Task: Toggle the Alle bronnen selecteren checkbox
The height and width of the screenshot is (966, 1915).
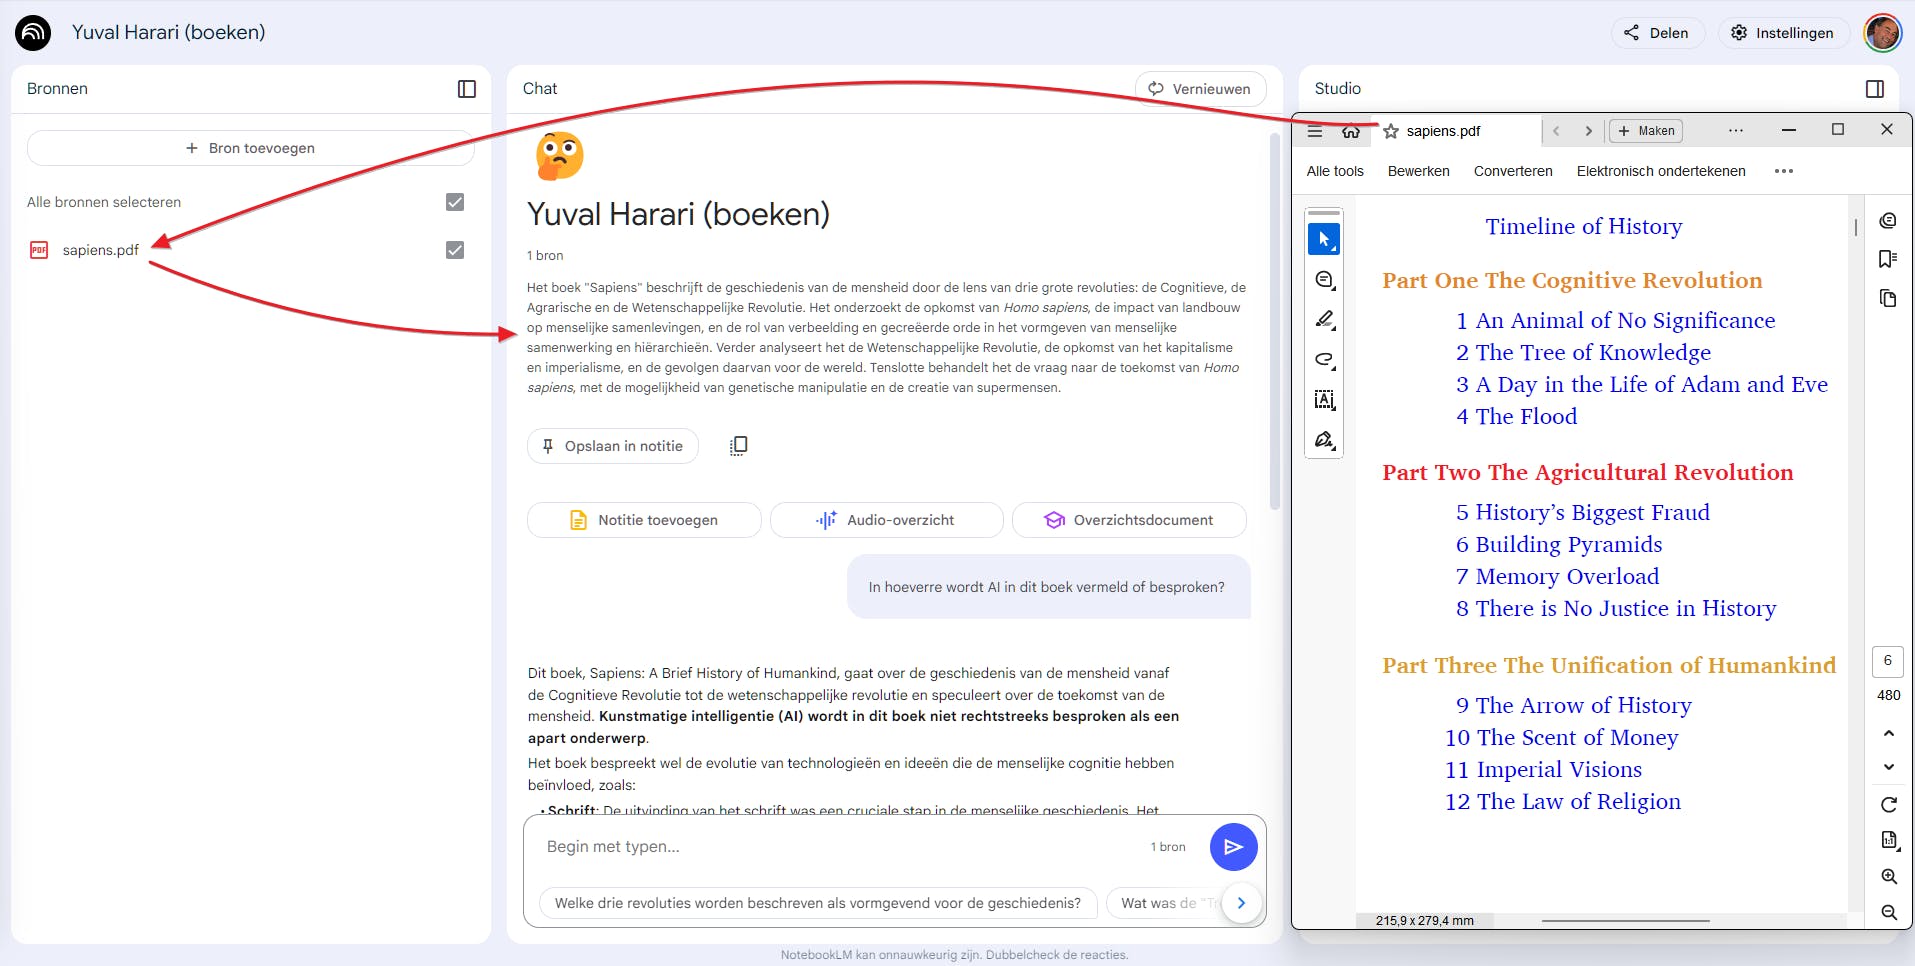Action: (x=455, y=202)
